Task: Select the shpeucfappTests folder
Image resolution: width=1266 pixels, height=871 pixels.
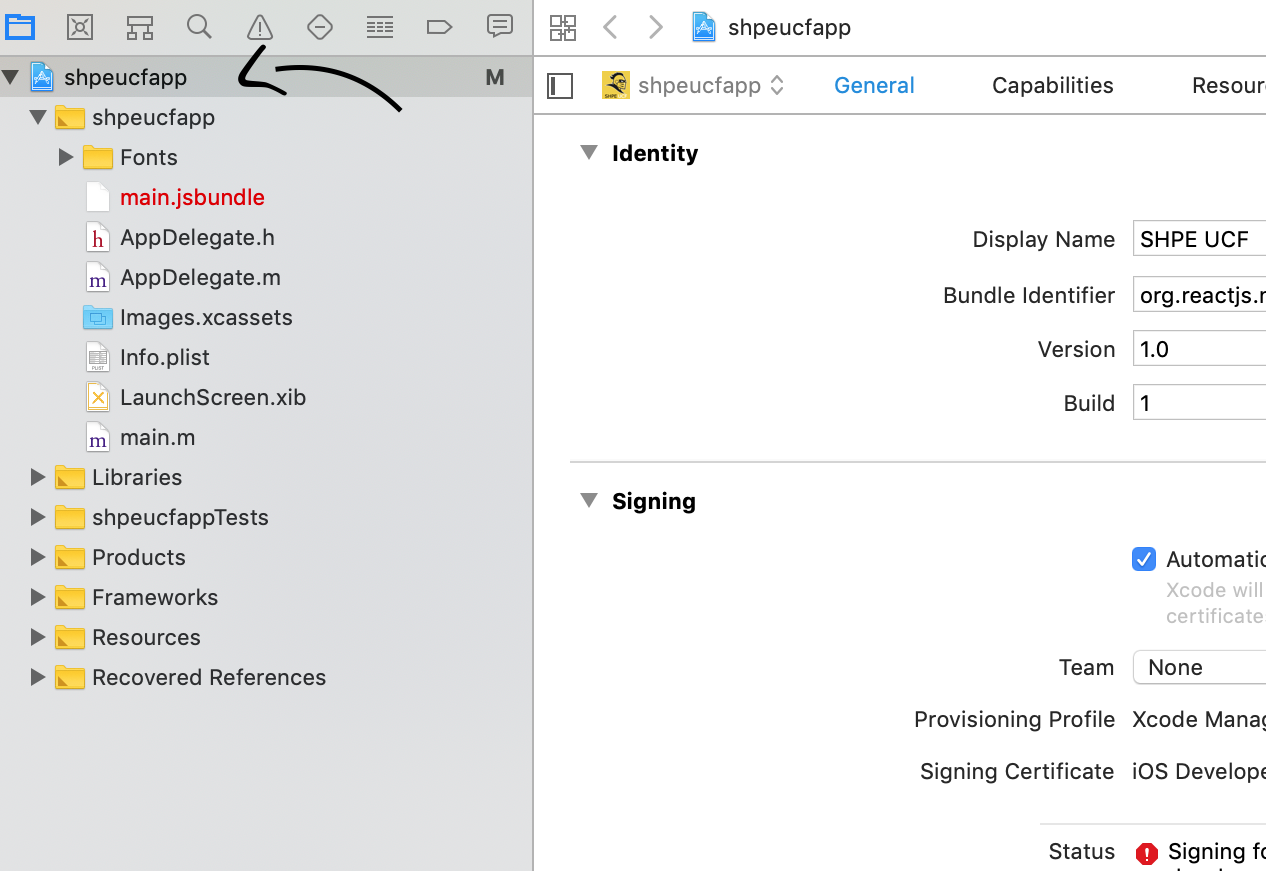Action: (180, 517)
